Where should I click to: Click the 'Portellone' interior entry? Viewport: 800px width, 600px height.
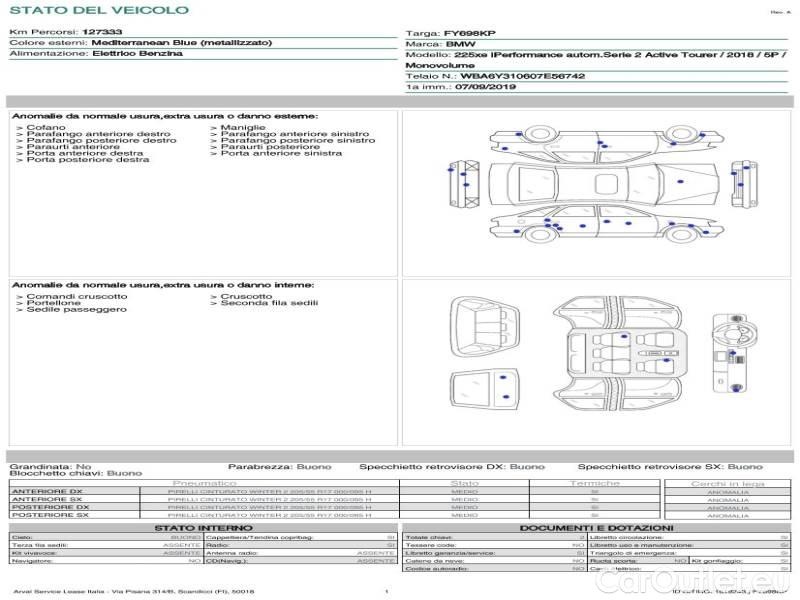[54, 303]
